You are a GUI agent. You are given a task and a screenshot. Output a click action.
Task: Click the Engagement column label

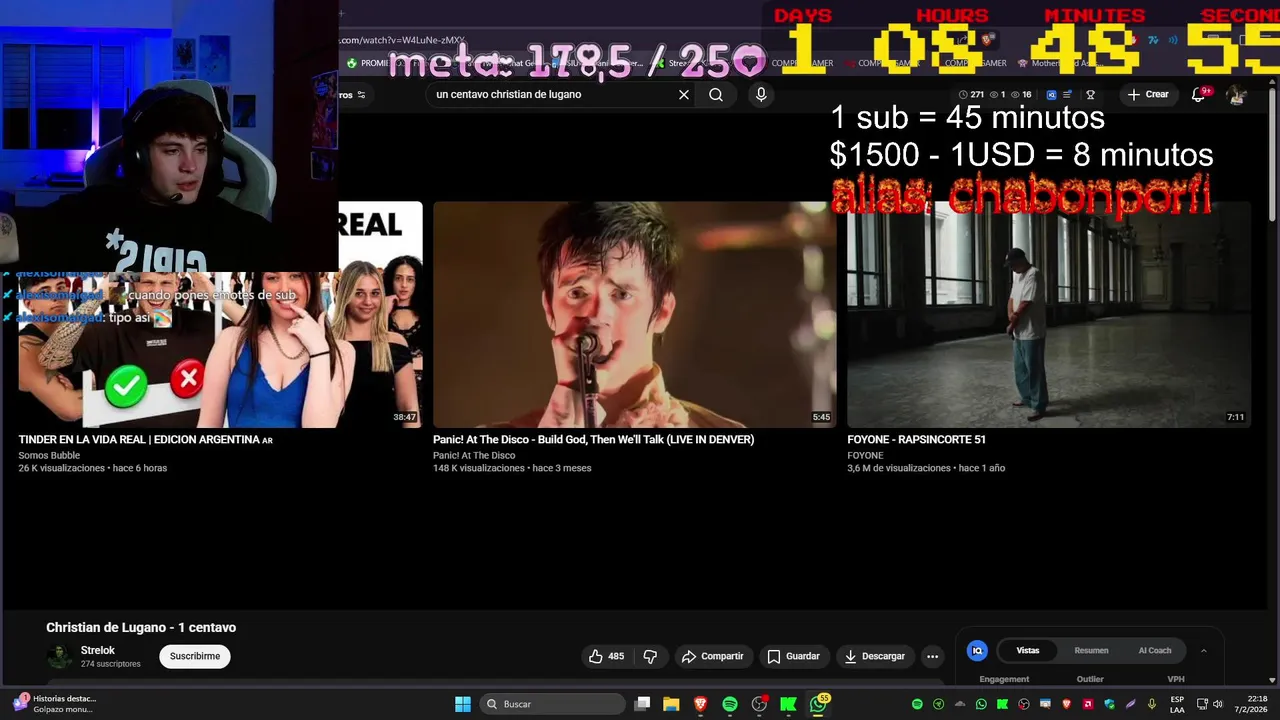(1004, 679)
